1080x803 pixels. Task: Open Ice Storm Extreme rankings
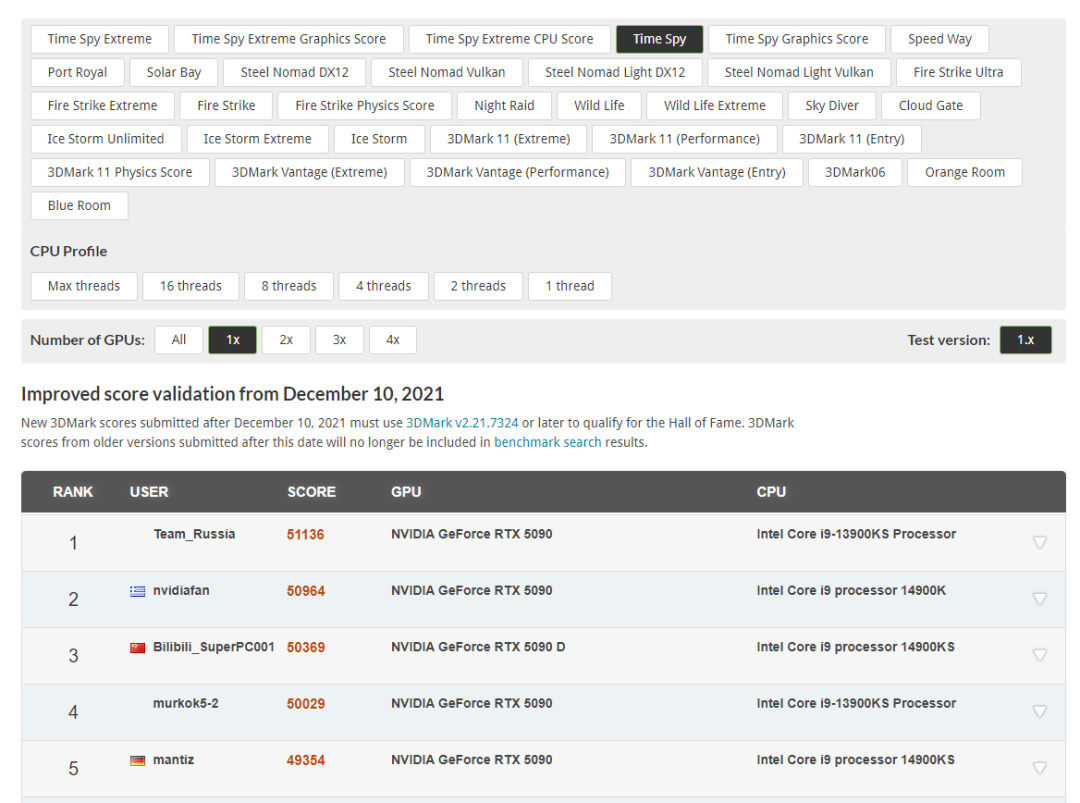pyautogui.click(x=257, y=139)
